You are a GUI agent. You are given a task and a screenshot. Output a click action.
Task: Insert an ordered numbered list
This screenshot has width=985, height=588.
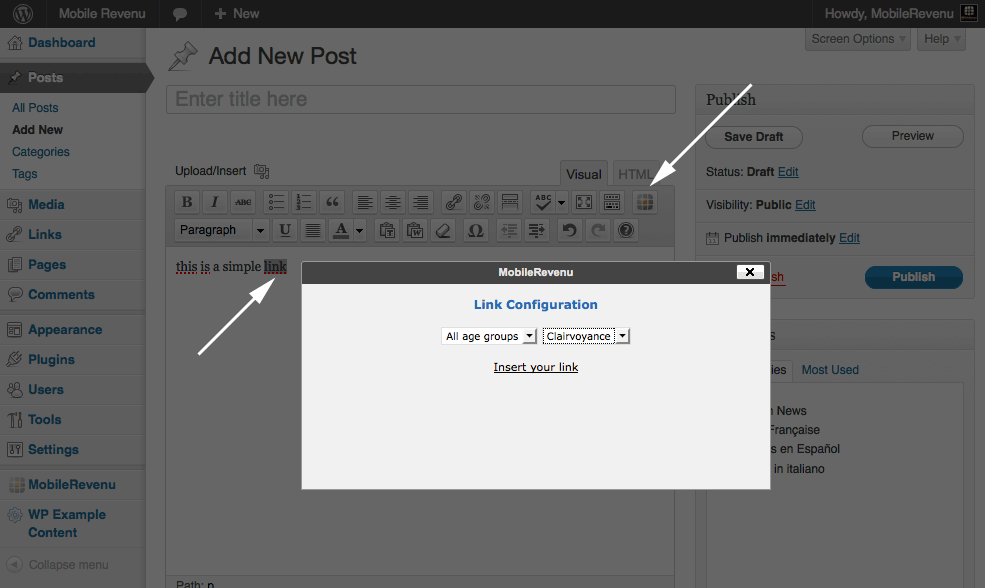click(304, 202)
